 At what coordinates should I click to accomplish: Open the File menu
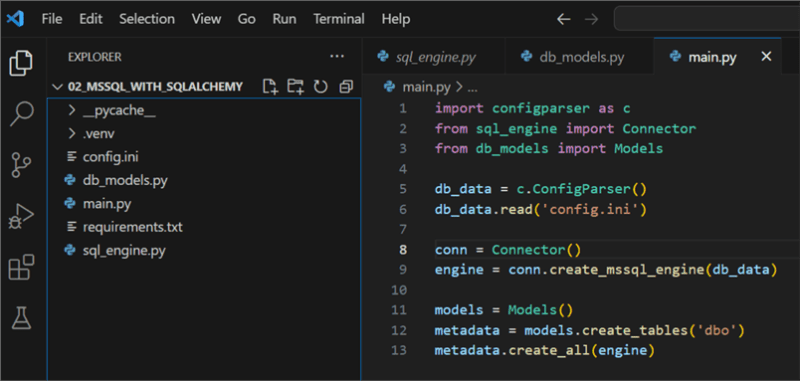(x=52, y=19)
